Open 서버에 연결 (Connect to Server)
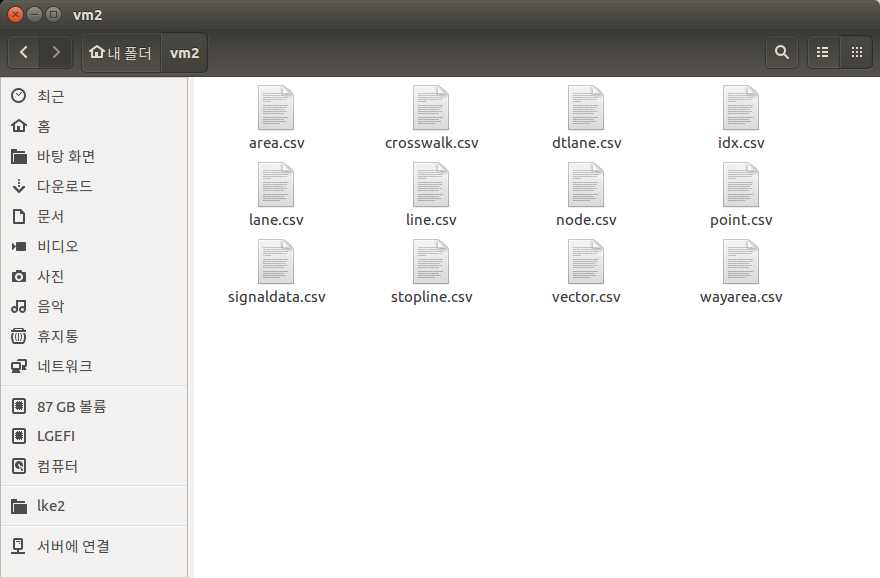Viewport: 880px width, 578px height. [x=94, y=546]
